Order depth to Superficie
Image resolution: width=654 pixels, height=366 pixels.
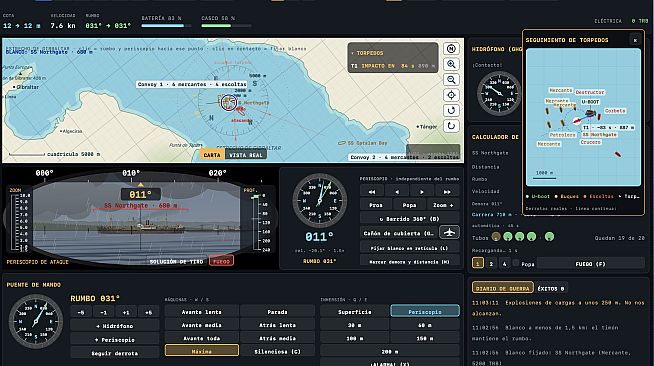click(355, 311)
